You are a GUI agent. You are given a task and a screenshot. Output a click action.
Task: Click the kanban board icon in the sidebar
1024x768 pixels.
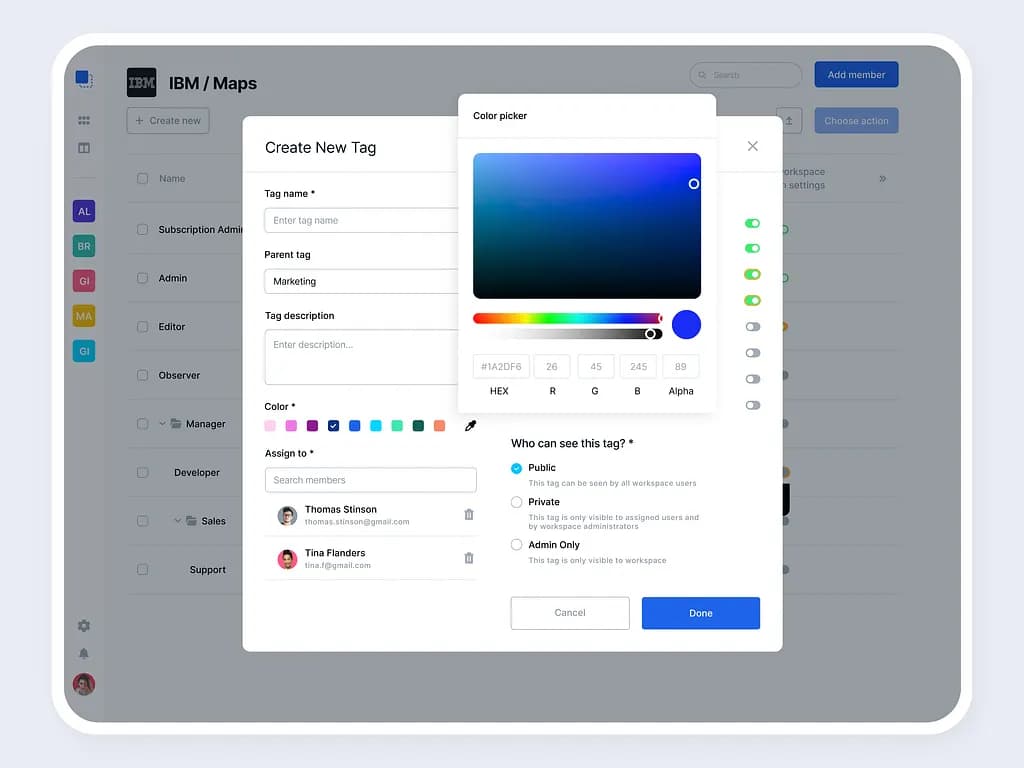pyautogui.click(x=84, y=148)
